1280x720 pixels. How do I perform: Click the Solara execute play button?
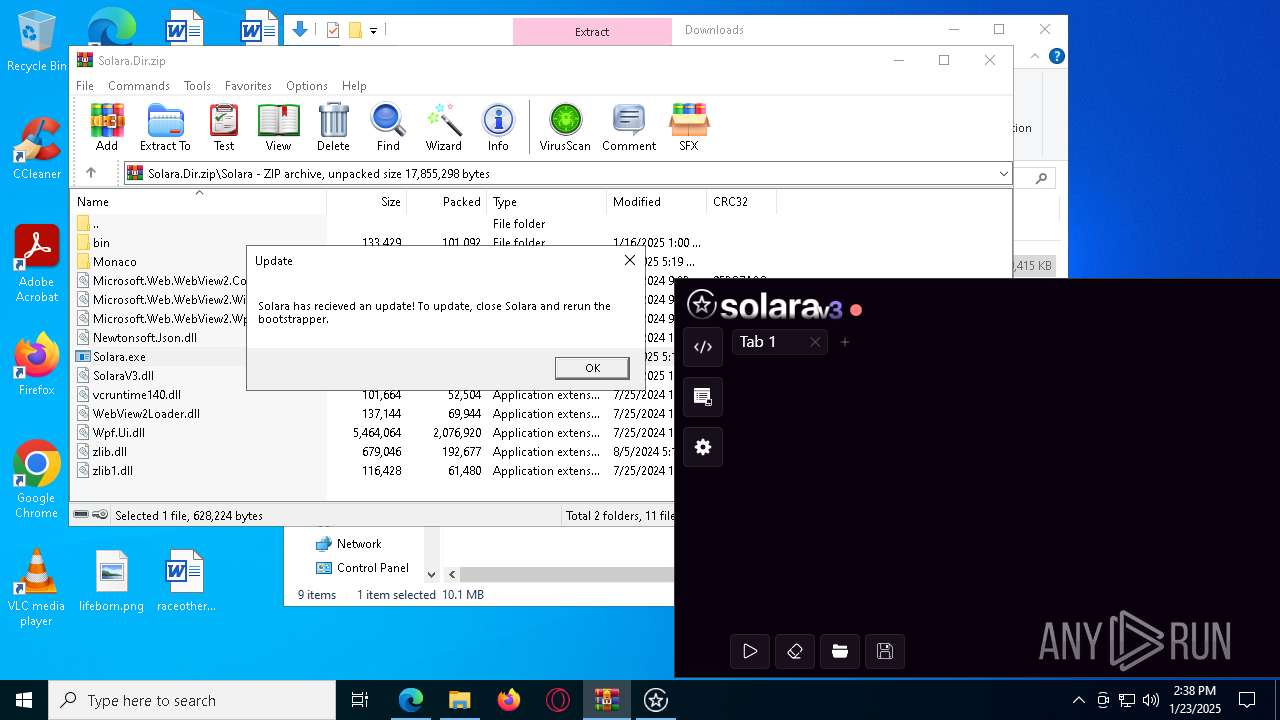point(750,651)
